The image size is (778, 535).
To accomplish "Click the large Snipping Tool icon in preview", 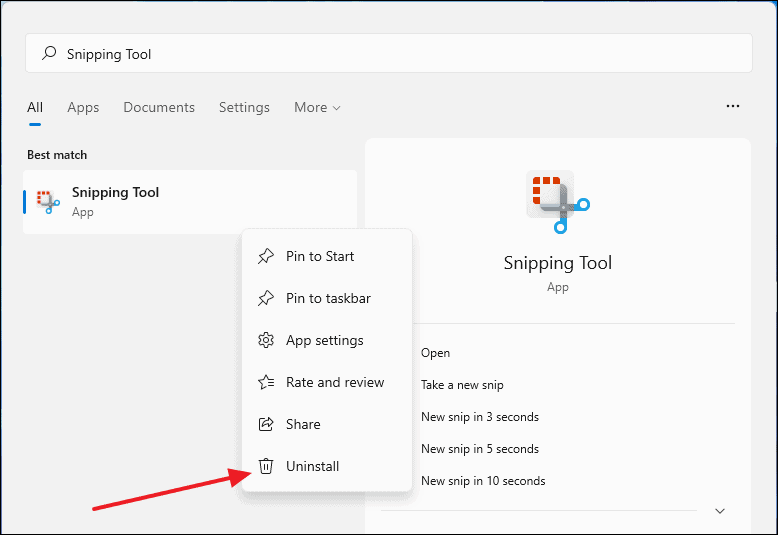I will click(x=557, y=200).
